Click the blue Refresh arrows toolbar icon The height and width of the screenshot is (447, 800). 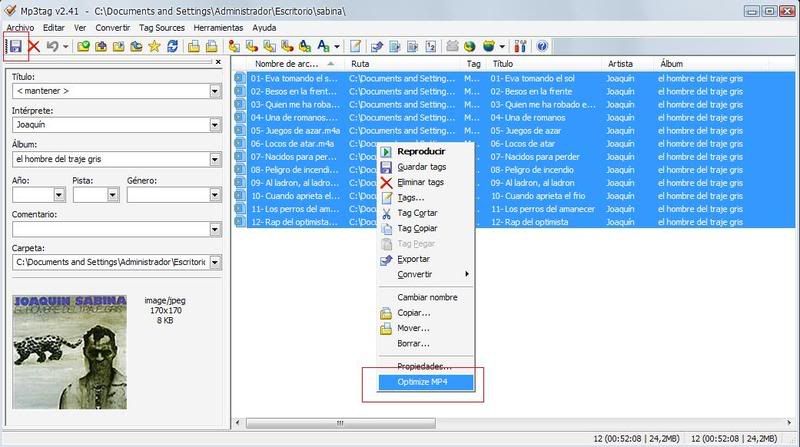click(172, 46)
